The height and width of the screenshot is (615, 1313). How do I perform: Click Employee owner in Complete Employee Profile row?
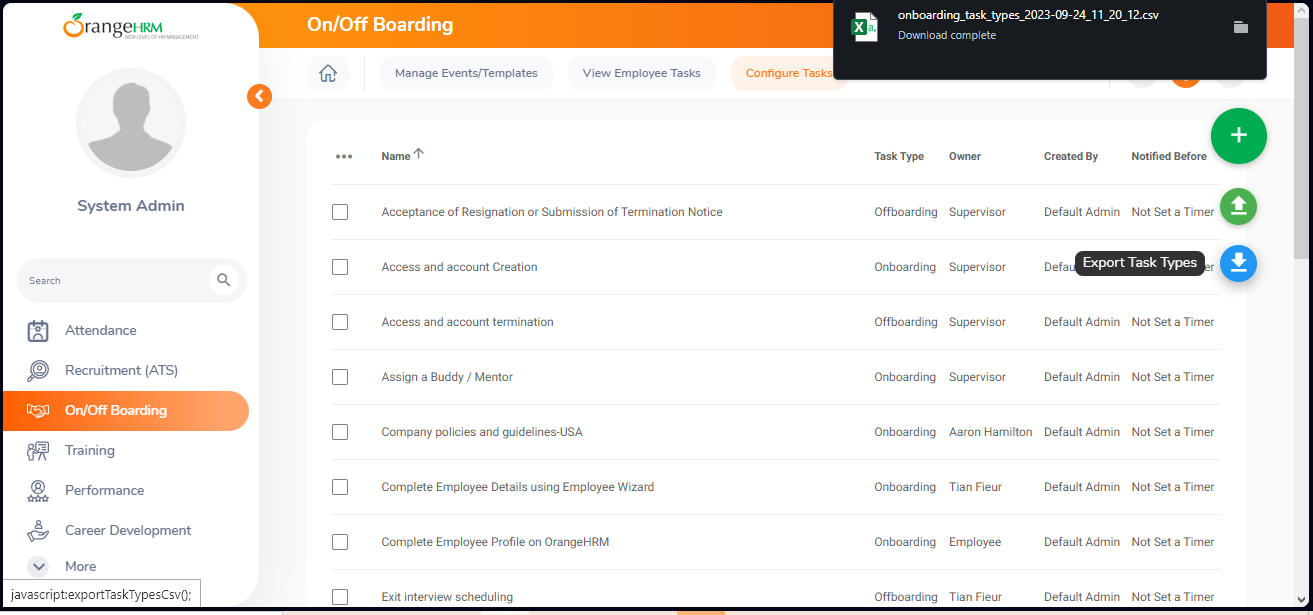pyautogui.click(x=975, y=542)
